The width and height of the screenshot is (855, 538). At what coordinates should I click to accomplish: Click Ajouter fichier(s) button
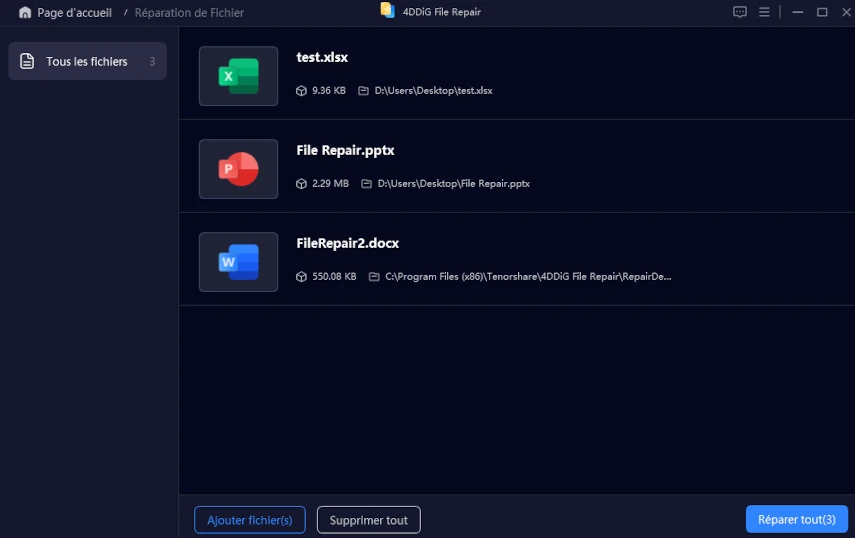[250, 520]
